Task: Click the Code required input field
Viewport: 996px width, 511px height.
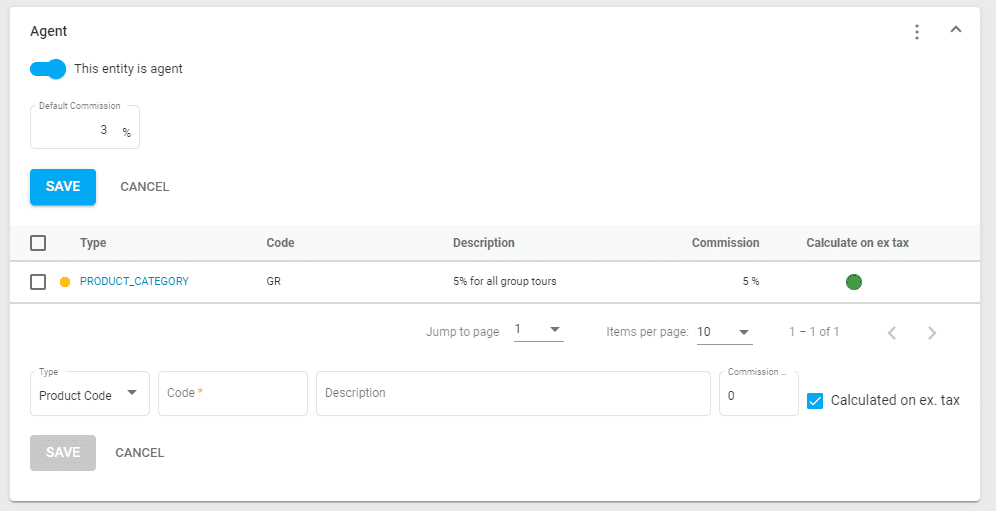Action: coord(232,393)
